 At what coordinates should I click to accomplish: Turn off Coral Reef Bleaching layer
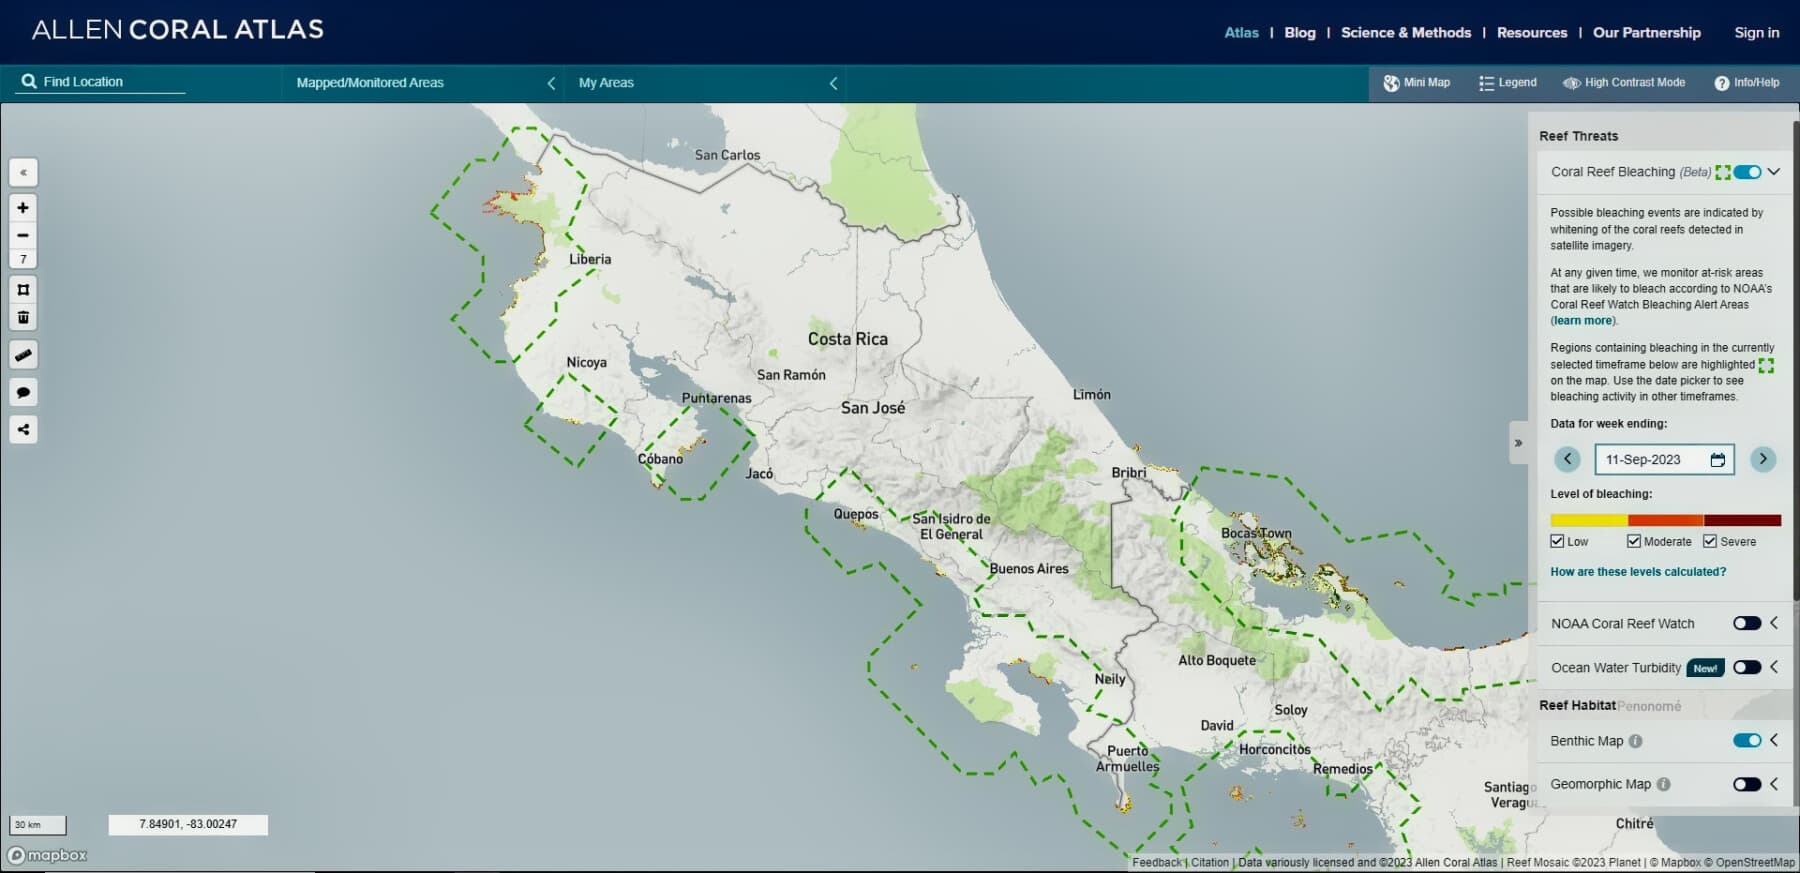(x=1747, y=172)
